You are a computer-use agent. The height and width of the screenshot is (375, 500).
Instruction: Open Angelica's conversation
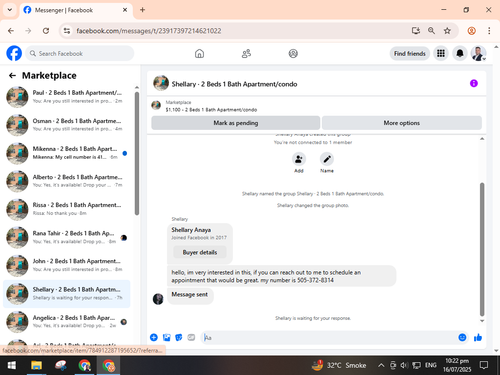click(67, 322)
